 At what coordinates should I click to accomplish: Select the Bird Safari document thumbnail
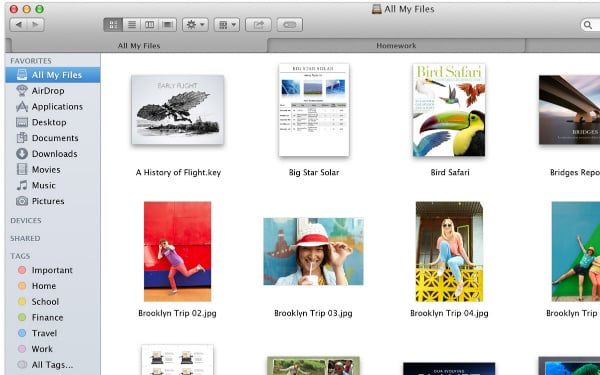click(x=449, y=110)
